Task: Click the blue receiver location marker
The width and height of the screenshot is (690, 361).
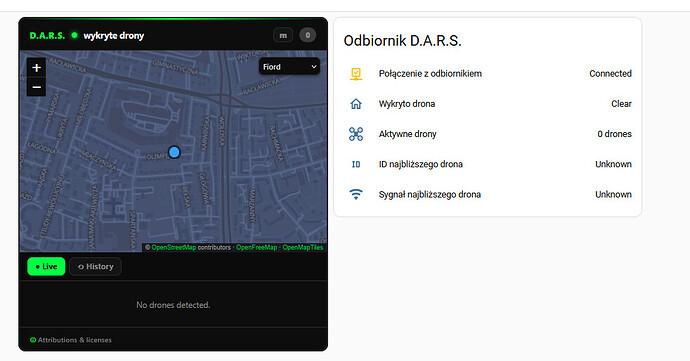Action: click(174, 152)
